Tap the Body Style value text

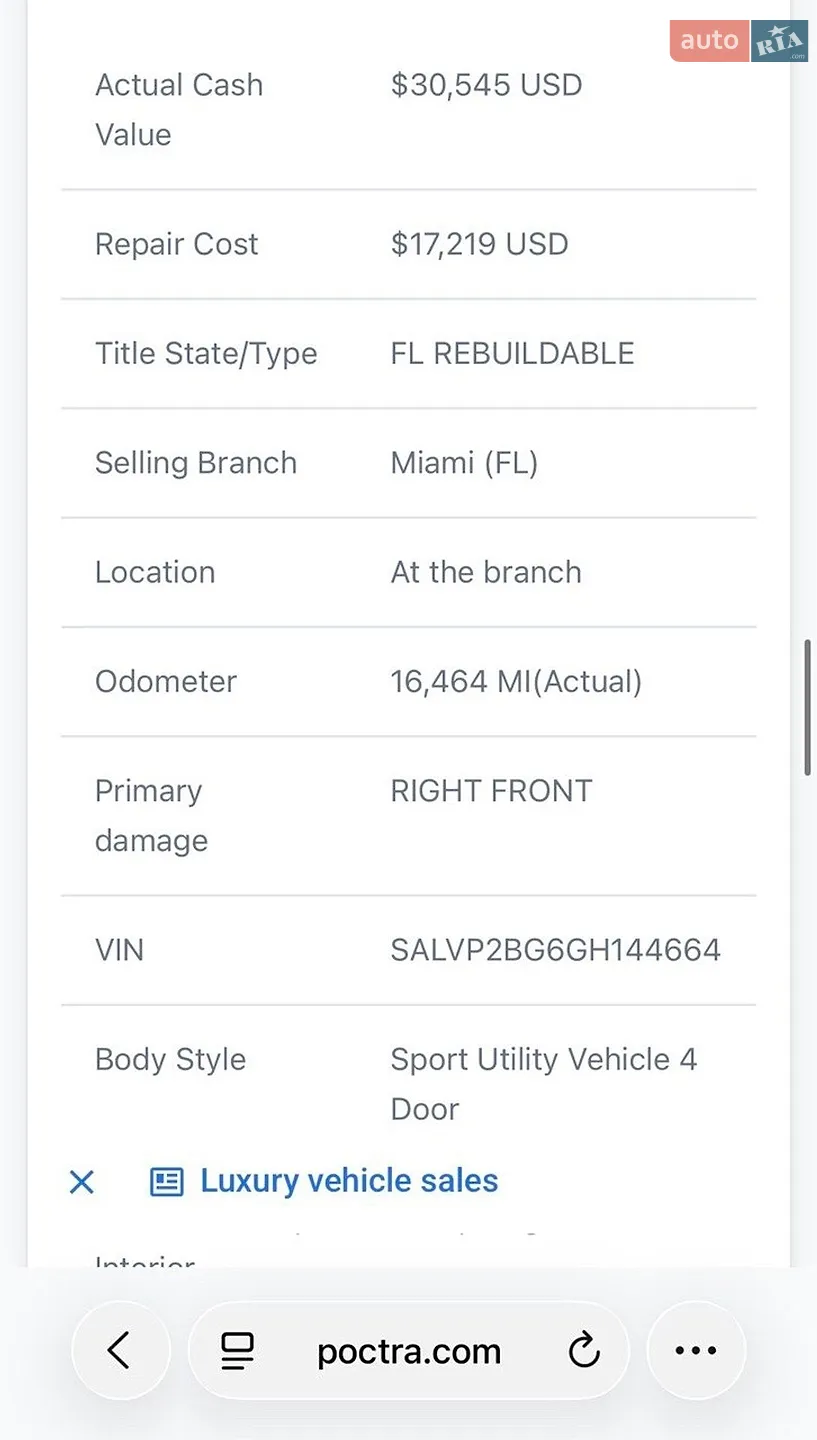coord(544,1084)
